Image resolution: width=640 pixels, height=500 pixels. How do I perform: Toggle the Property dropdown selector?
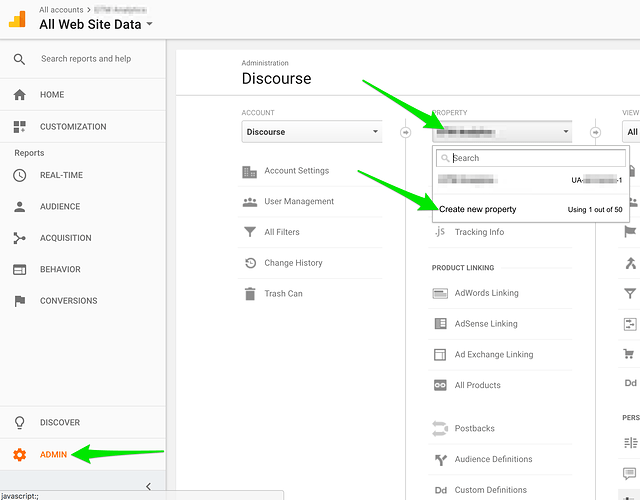point(502,132)
